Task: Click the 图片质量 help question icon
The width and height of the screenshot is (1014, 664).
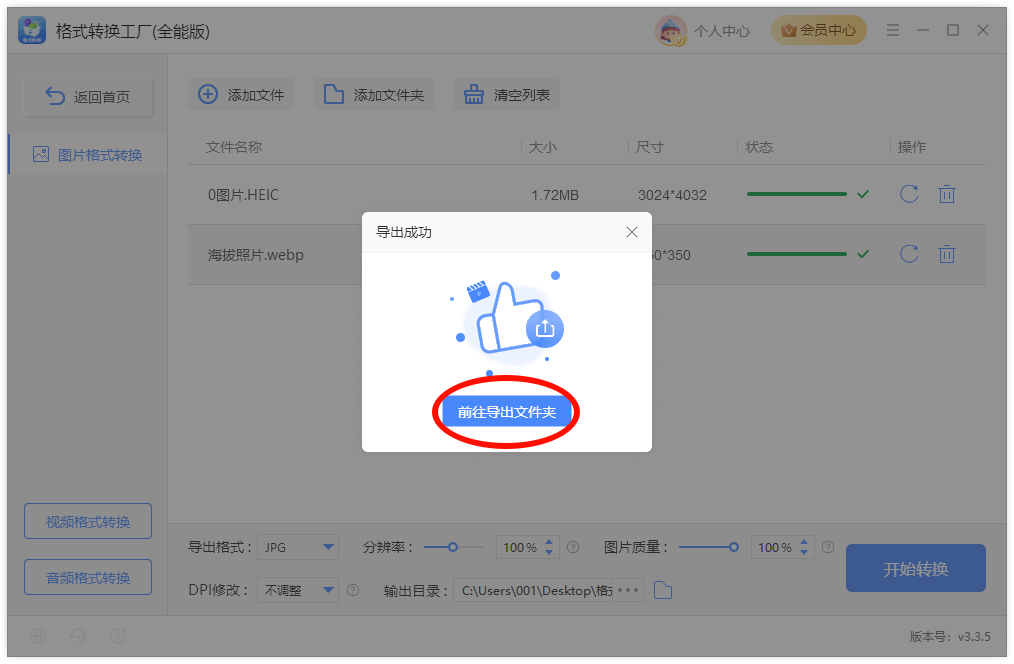Action: (828, 548)
